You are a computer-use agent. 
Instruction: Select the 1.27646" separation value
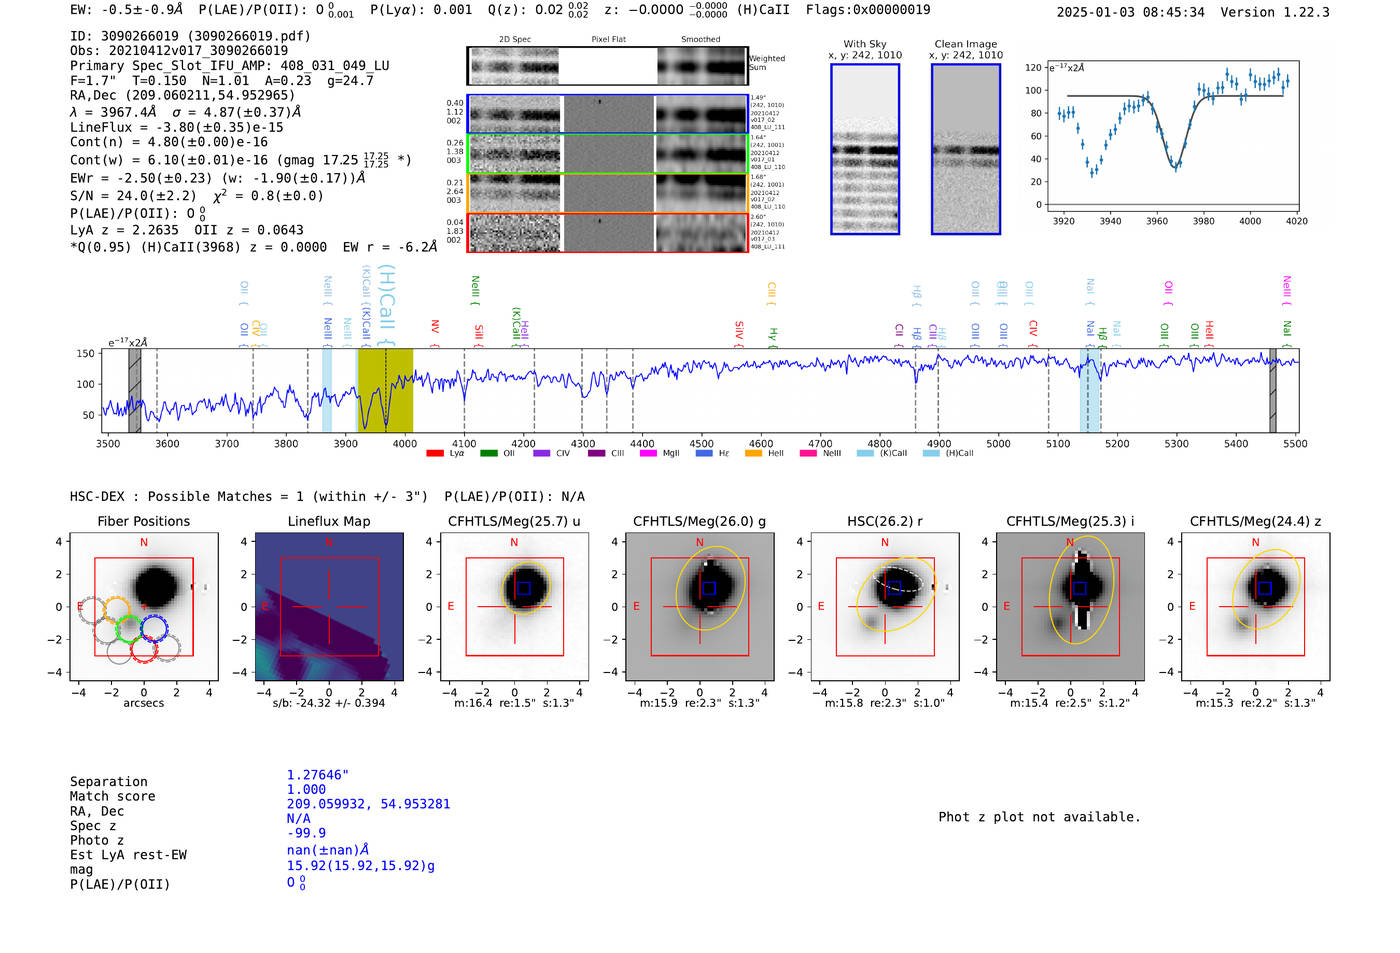click(x=318, y=775)
